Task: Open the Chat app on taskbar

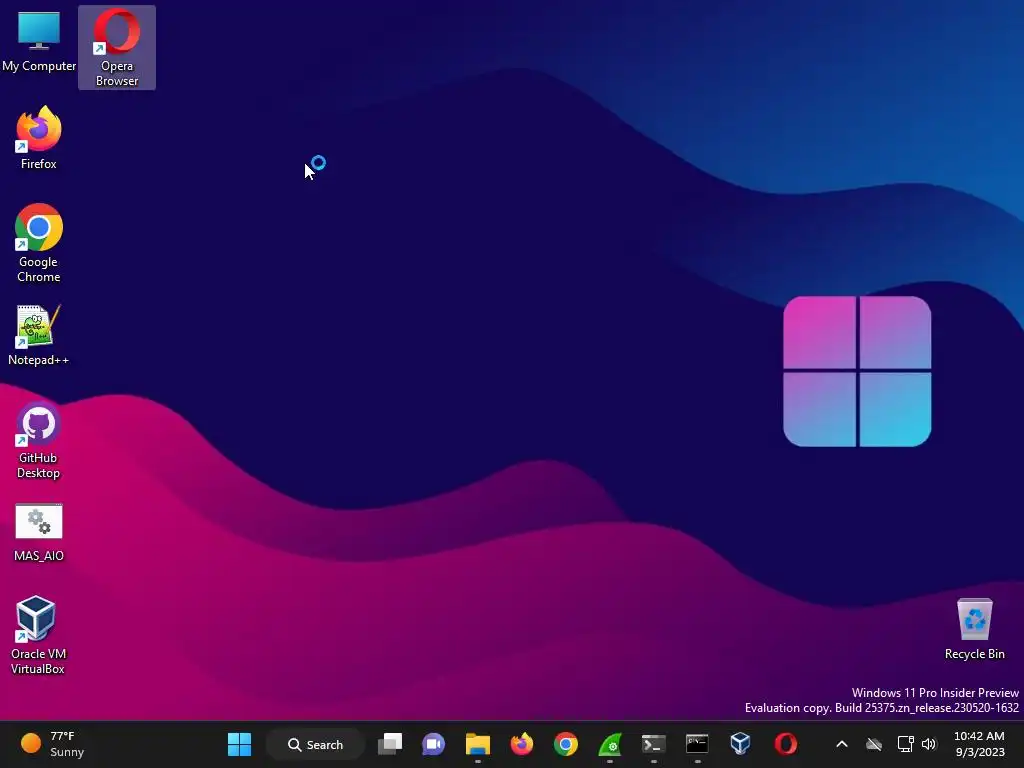Action: (x=434, y=744)
